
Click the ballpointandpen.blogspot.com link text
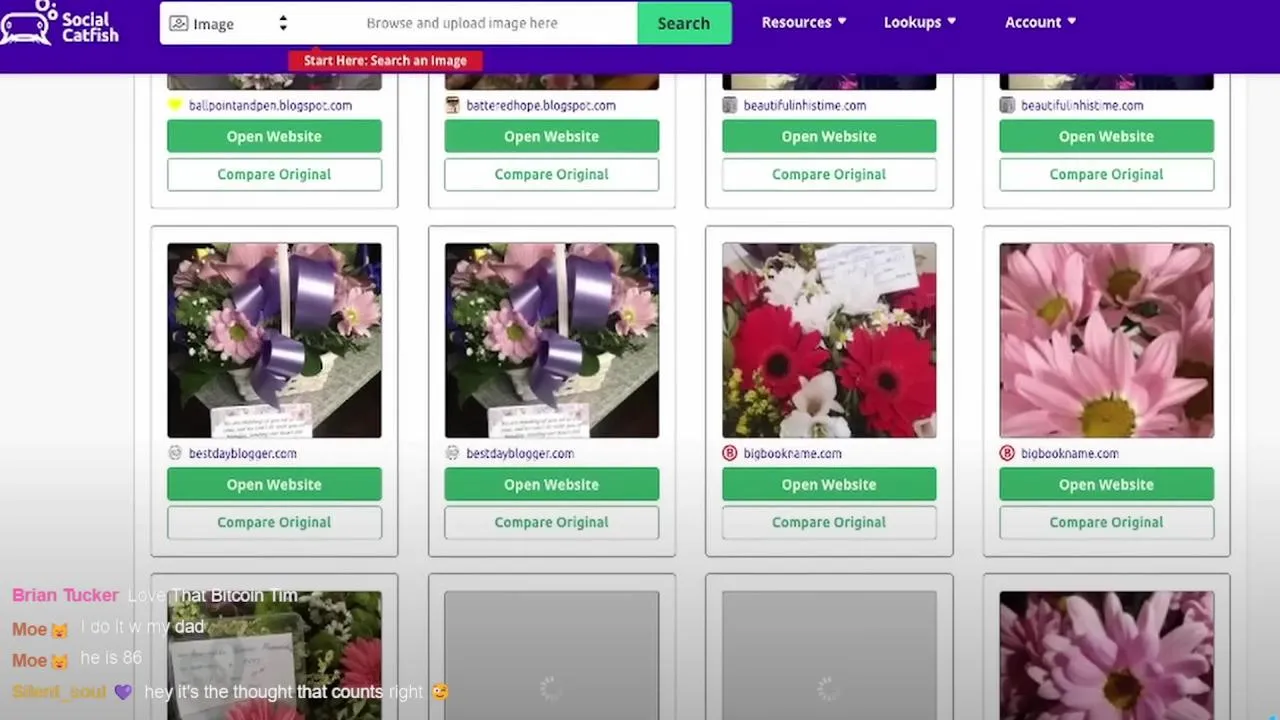270,105
